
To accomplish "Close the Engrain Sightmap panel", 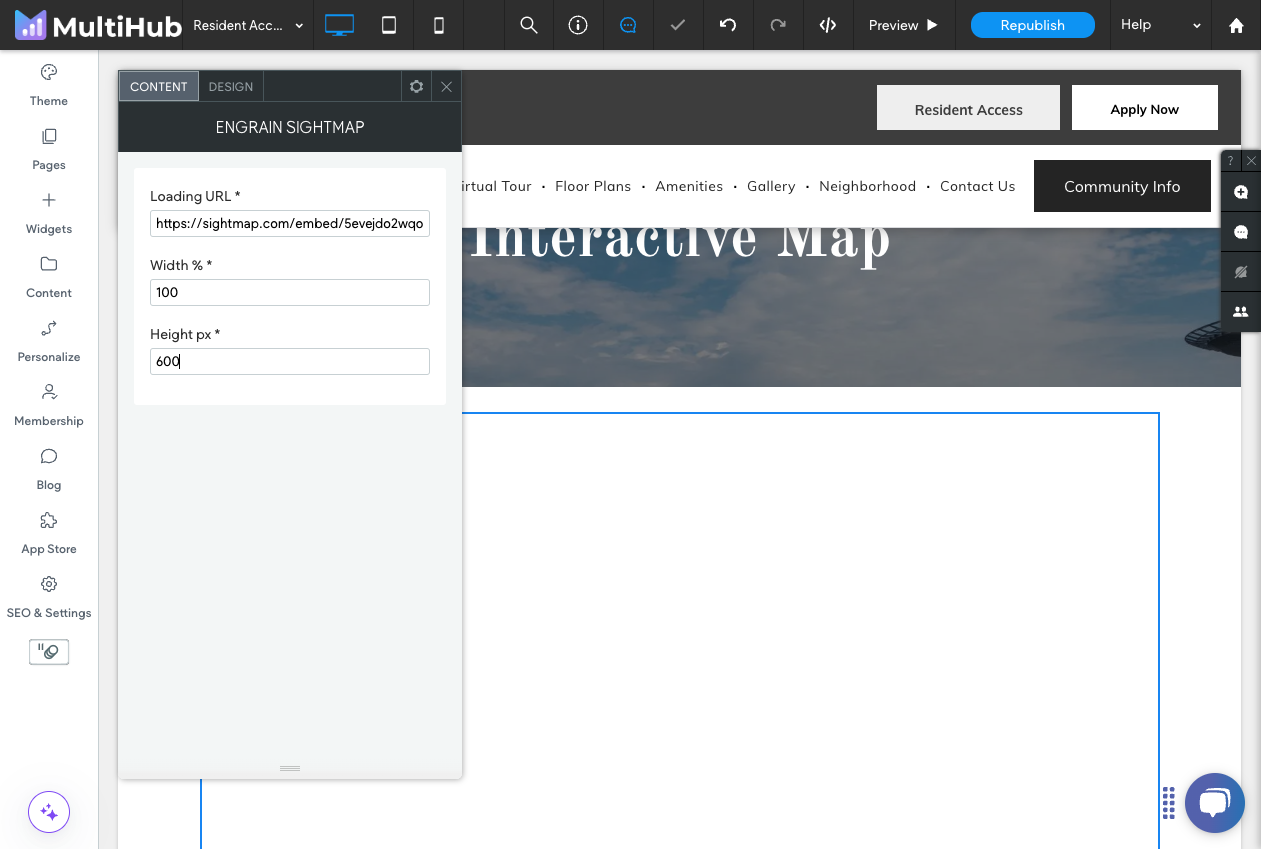I will pyautogui.click(x=446, y=86).
